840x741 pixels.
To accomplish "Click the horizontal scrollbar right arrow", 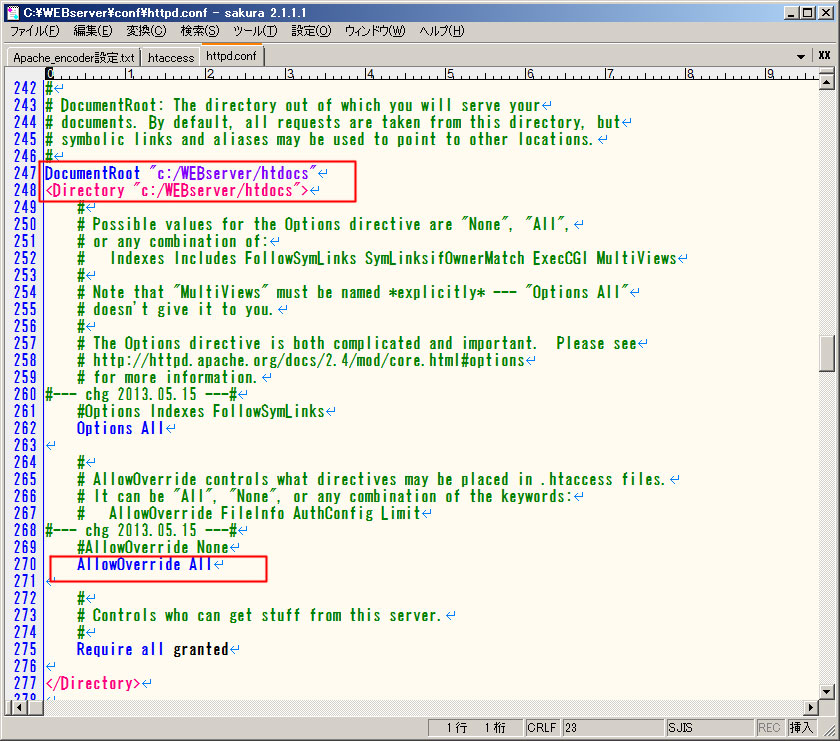I will pyautogui.click(x=811, y=708).
